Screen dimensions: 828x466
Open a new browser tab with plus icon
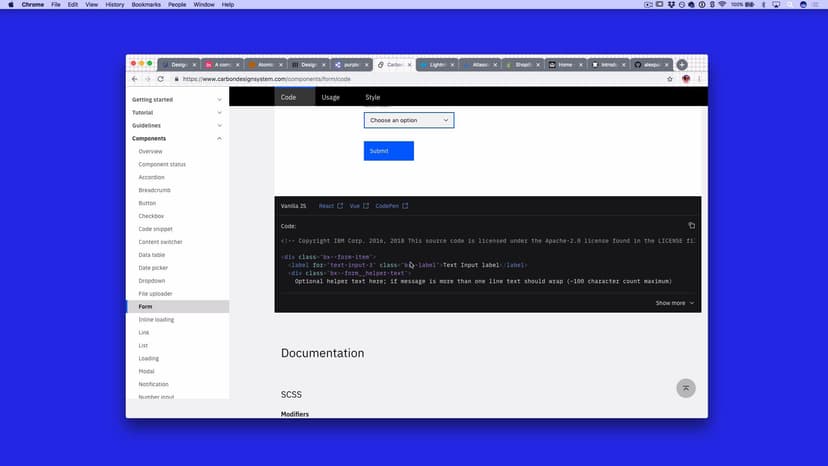(x=682, y=64)
